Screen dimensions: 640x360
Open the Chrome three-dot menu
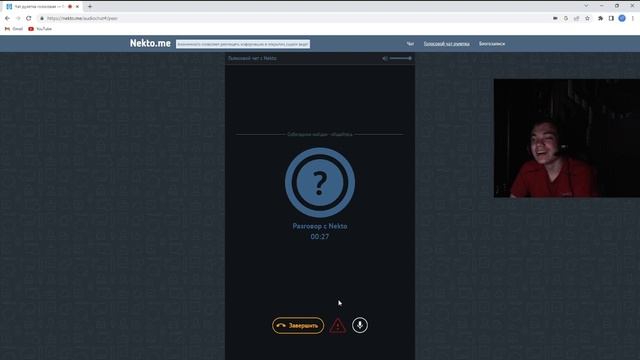[x=633, y=18]
